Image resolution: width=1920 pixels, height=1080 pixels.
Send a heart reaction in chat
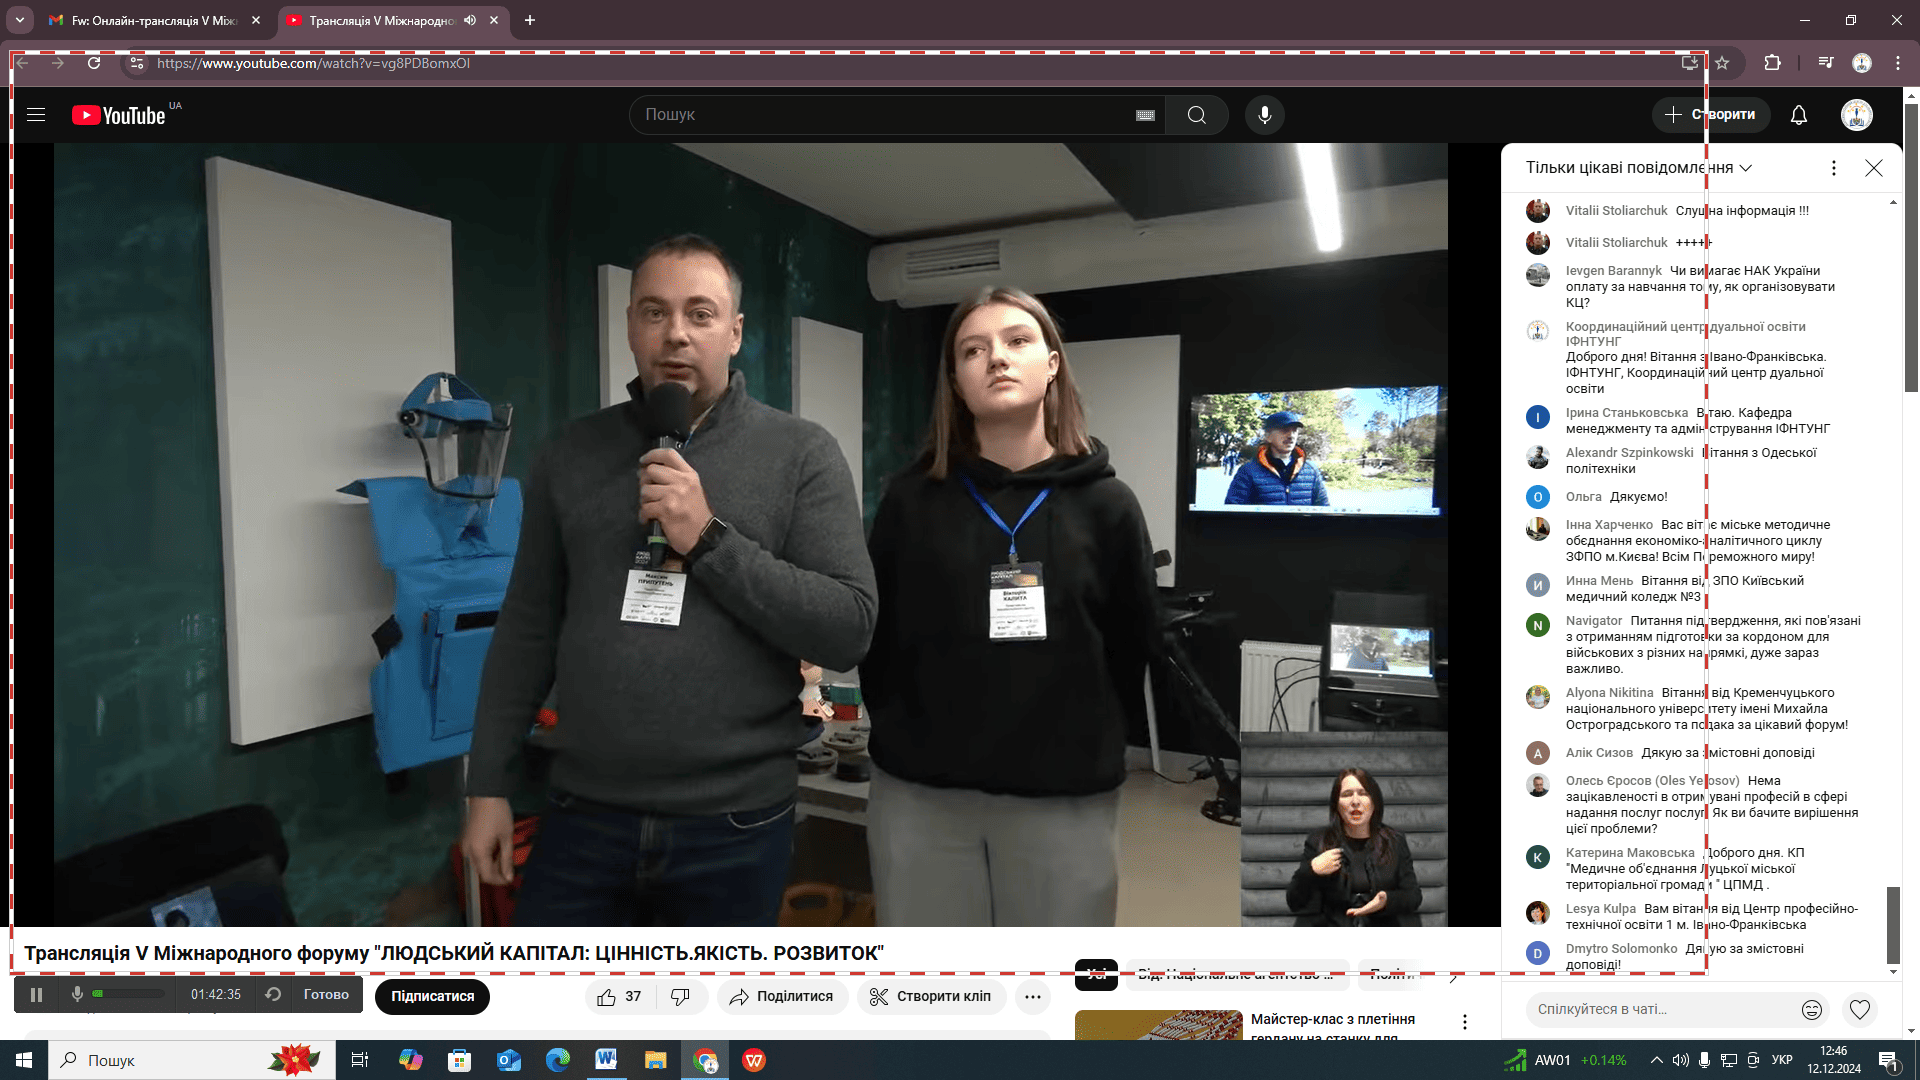[x=1859, y=1010]
